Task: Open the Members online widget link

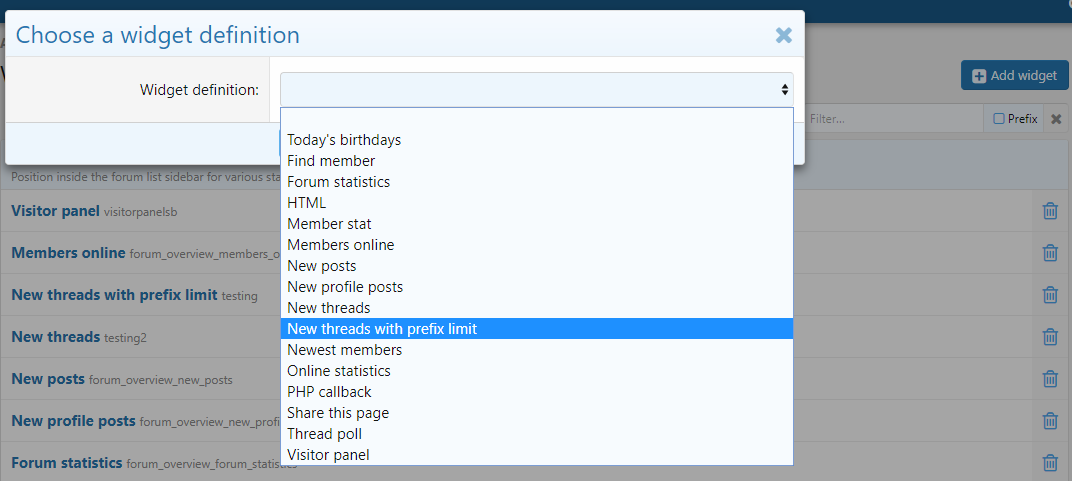Action: pyautogui.click(x=68, y=253)
